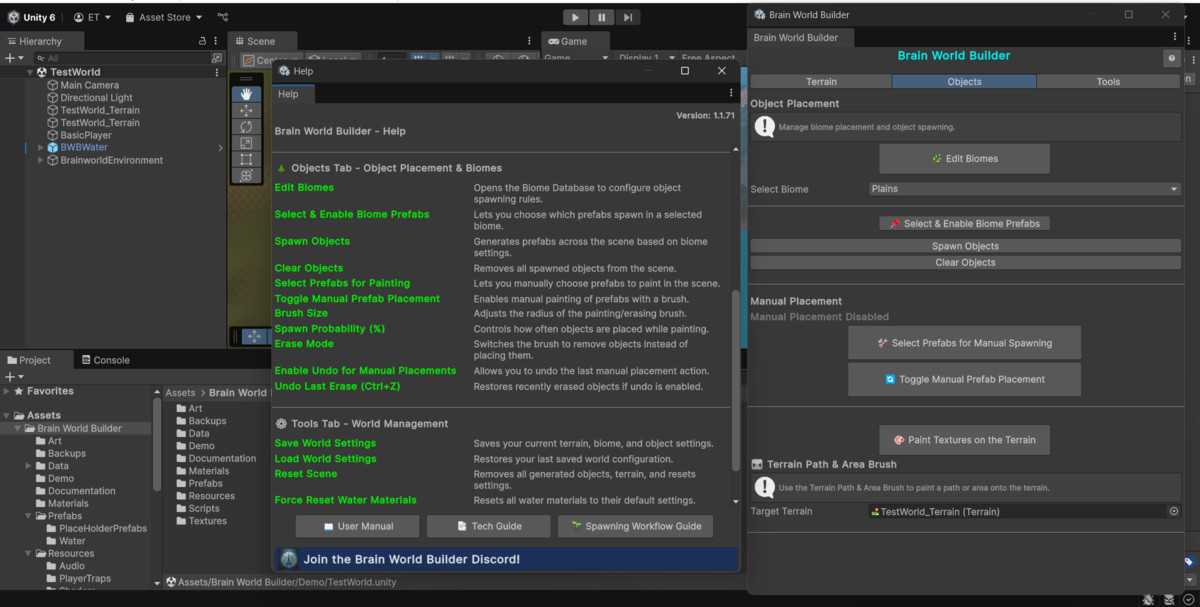Click the move gizmo at scene overlay bottom
1200x607 pixels.
tap(254, 336)
